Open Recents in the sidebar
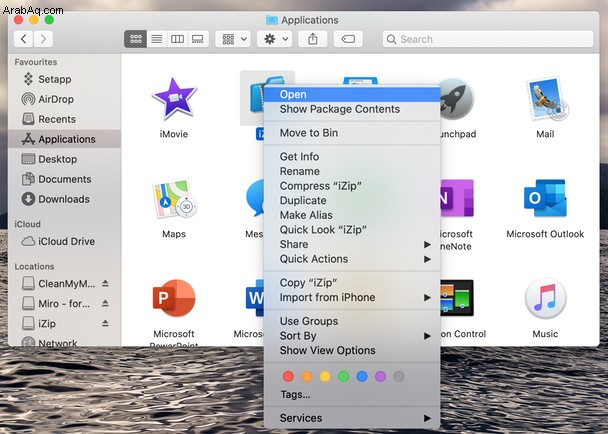This screenshot has height=434, width=608. tap(64, 119)
